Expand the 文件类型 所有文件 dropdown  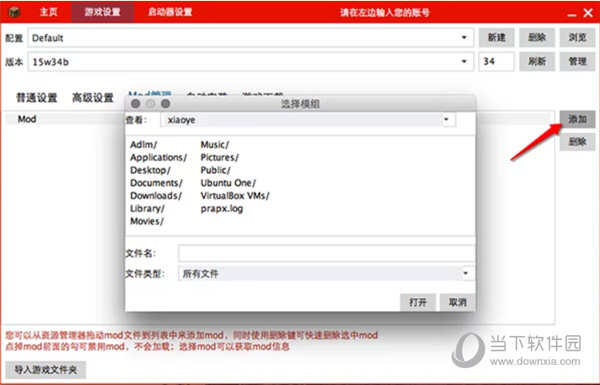click(x=326, y=274)
